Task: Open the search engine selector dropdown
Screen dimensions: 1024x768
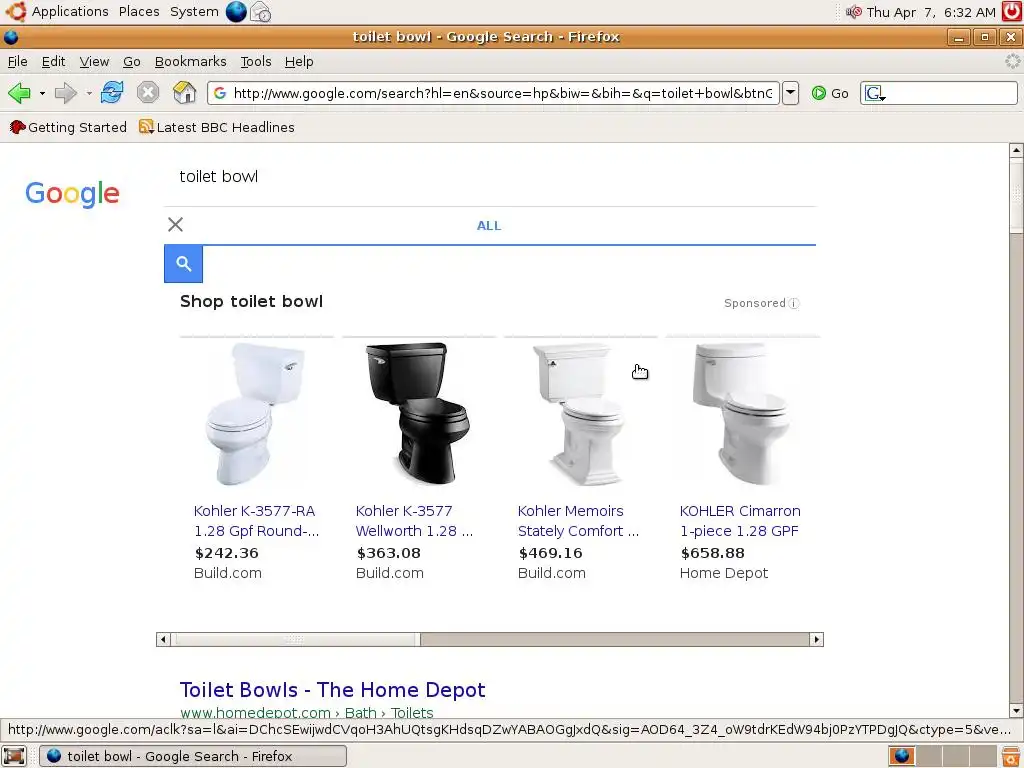Action: tap(874, 94)
